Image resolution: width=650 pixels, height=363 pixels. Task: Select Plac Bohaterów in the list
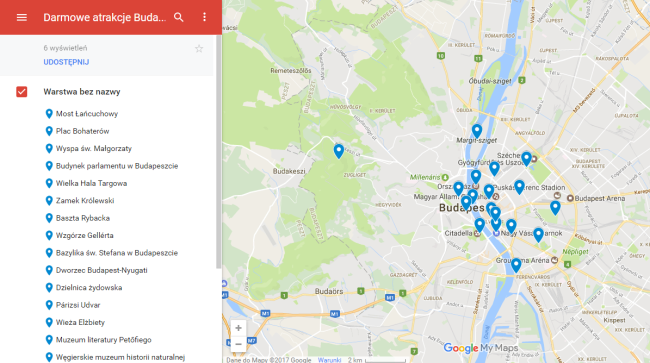(82, 131)
